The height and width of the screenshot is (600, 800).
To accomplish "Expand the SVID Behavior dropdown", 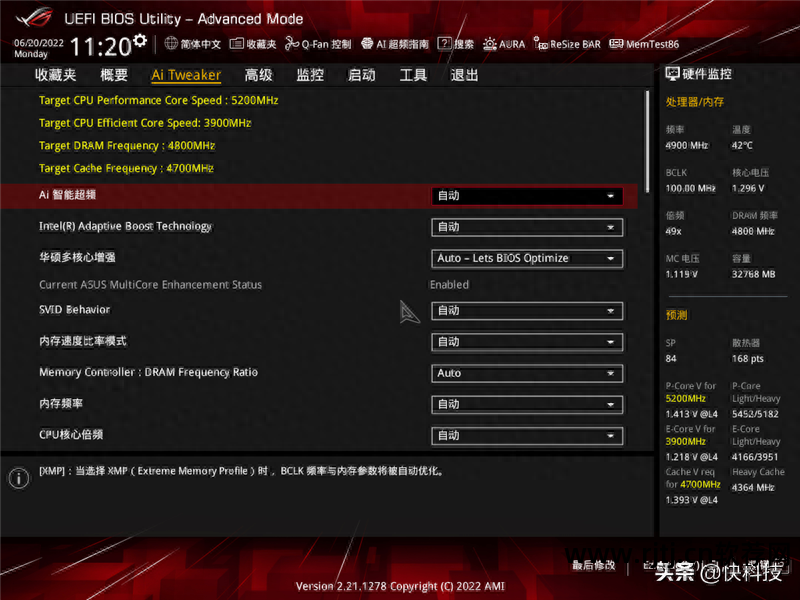I will click(527, 311).
